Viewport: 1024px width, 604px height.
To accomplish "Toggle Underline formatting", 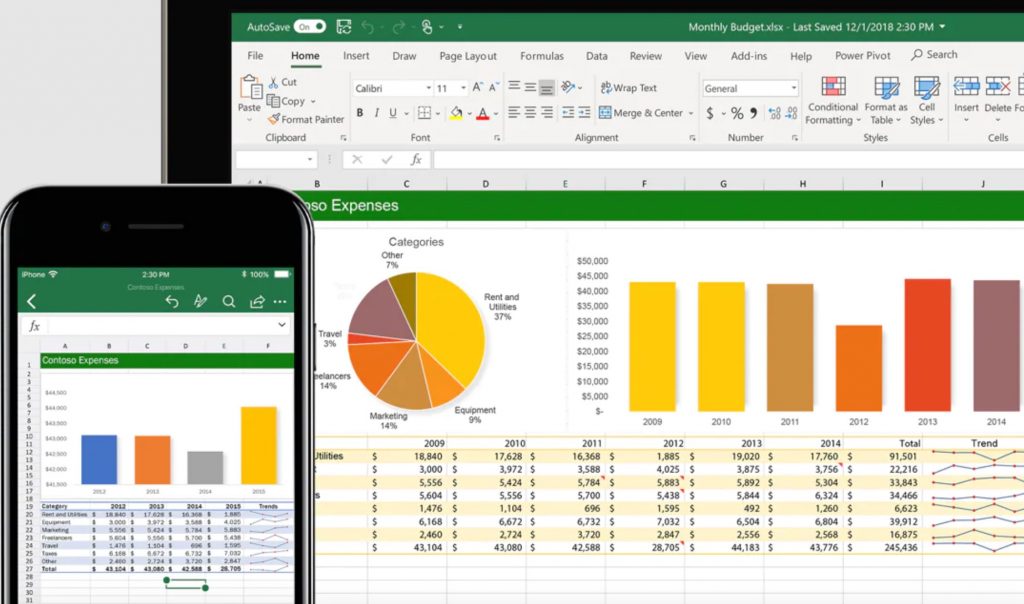I will pyautogui.click(x=392, y=113).
